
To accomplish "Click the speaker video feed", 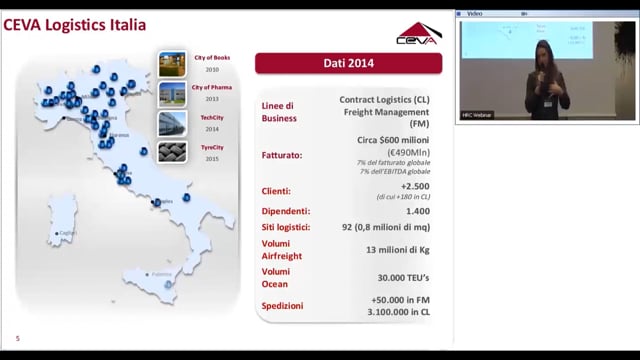I will [547, 70].
